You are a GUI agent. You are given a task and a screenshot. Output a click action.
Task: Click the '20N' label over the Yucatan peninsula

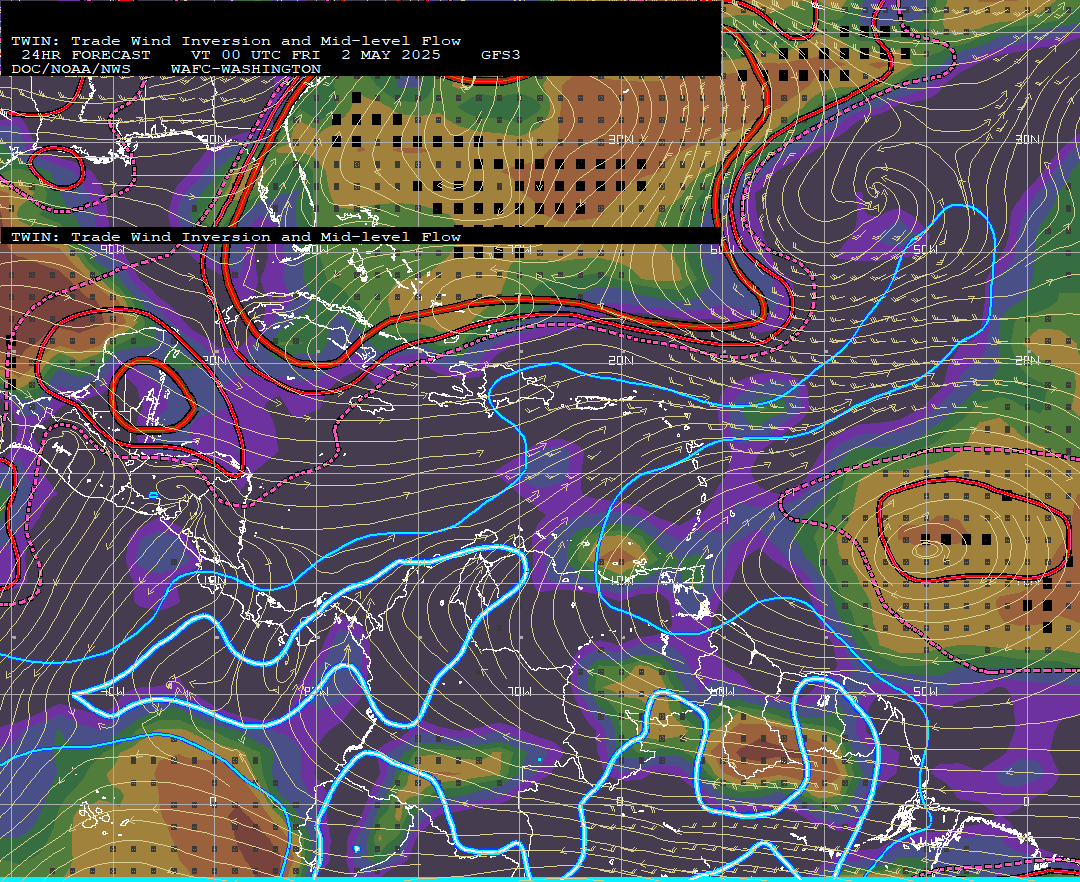[214, 360]
